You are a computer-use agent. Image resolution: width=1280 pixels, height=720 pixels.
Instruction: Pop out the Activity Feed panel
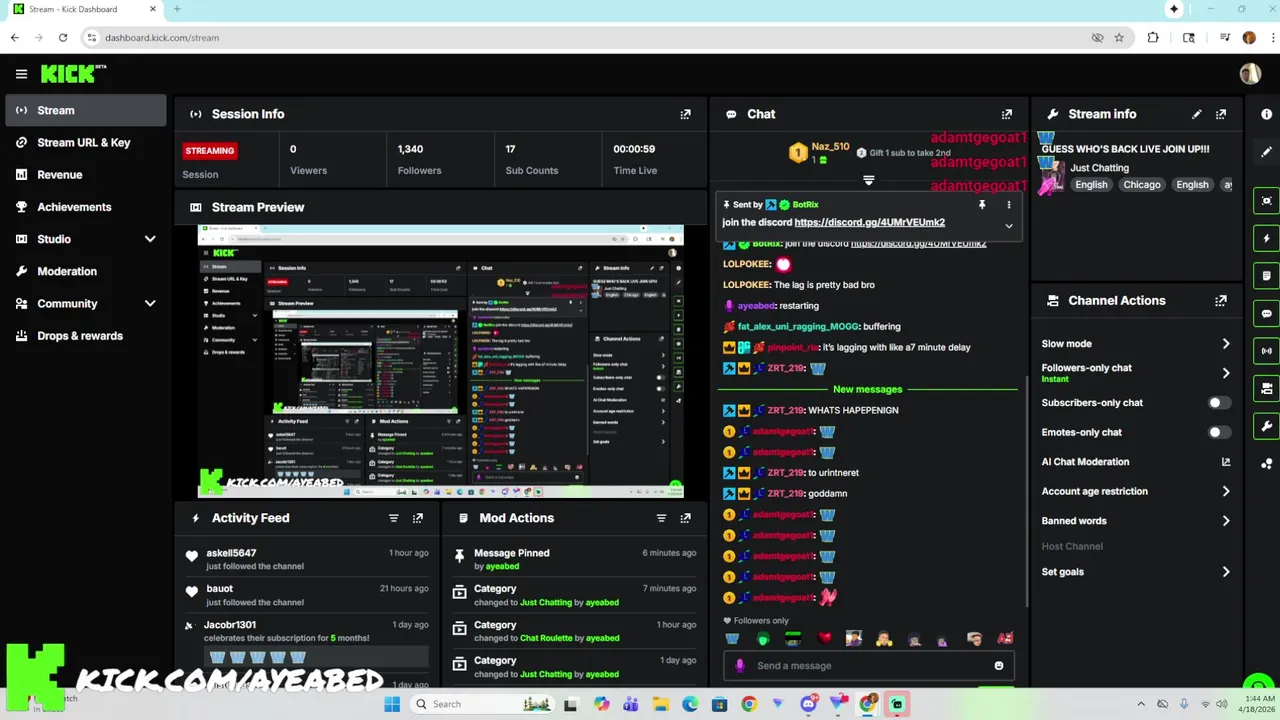(418, 518)
